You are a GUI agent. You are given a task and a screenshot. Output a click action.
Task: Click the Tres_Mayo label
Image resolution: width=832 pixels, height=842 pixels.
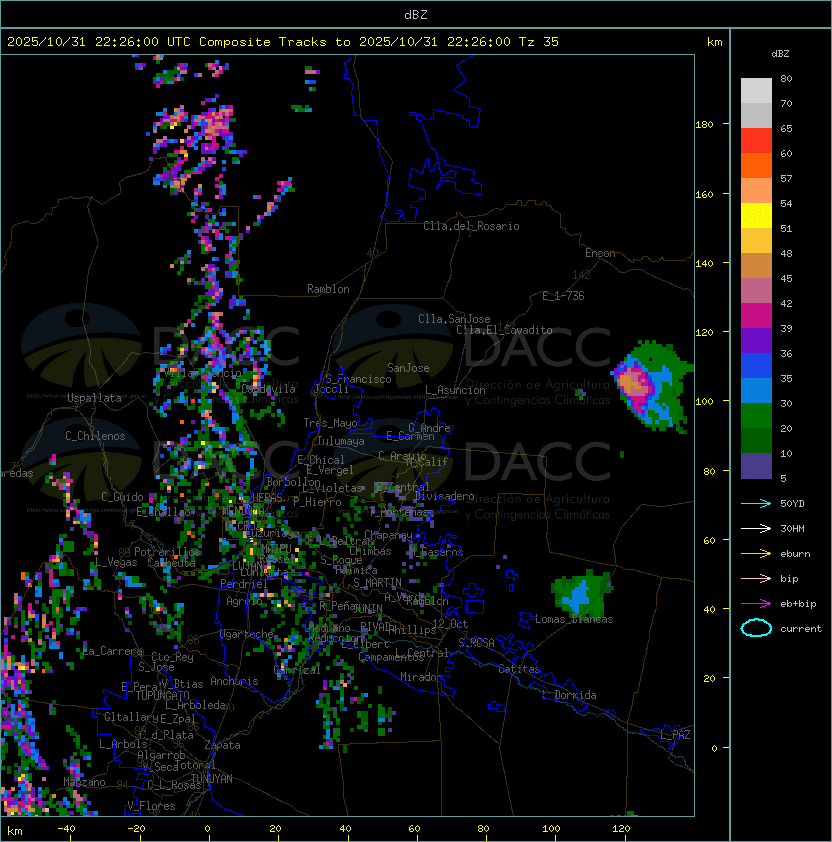[x=330, y=423]
